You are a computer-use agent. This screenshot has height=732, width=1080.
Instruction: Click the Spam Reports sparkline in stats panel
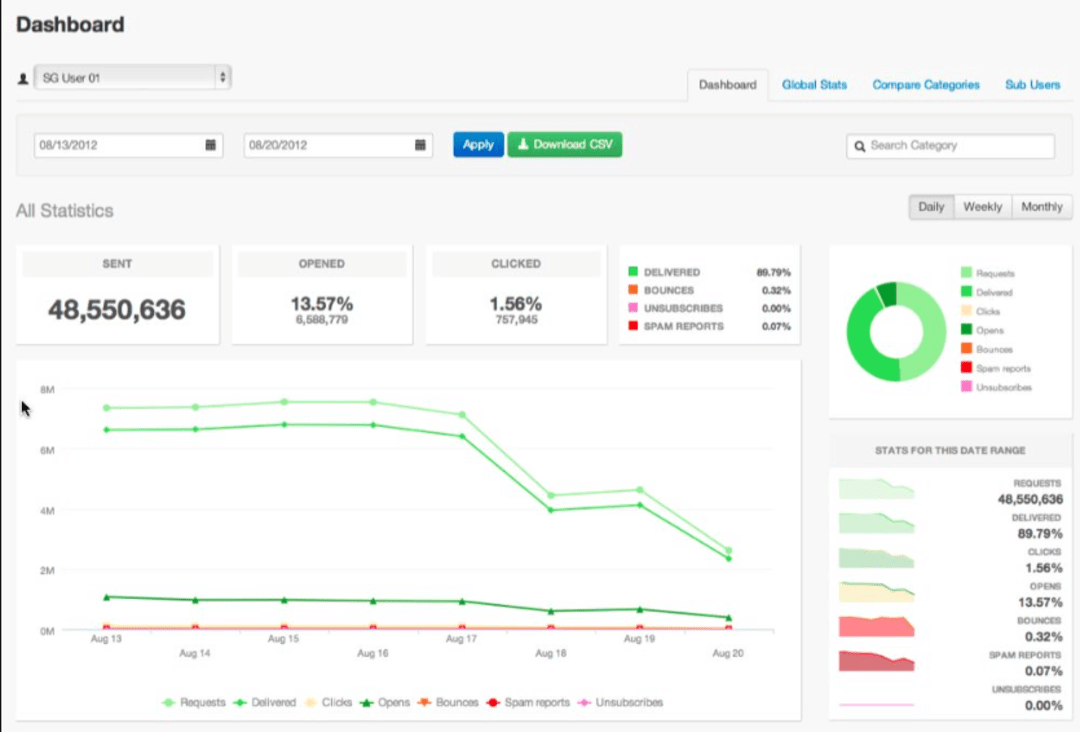coord(877,660)
